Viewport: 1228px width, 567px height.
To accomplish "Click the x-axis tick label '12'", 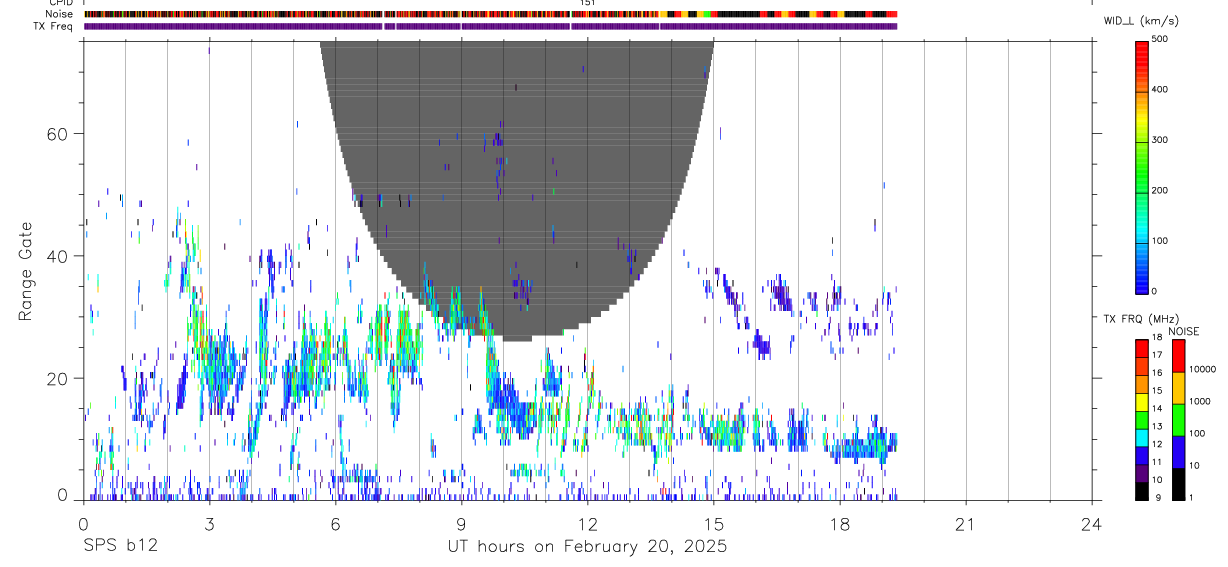I will (588, 523).
